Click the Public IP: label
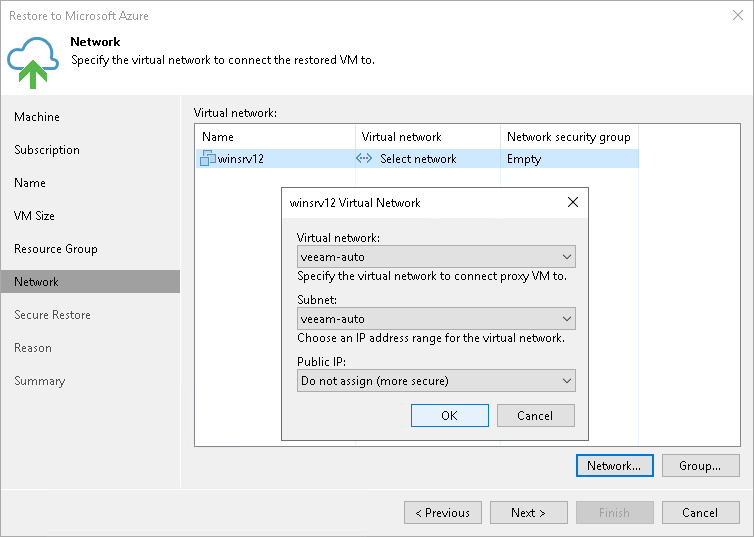The width and height of the screenshot is (754, 537). pyautogui.click(x=322, y=362)
